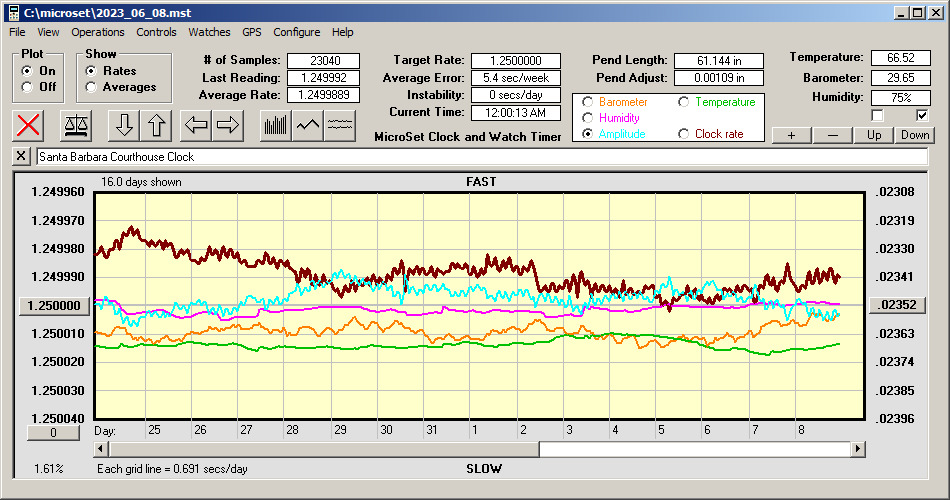Select the wavy lines smoothing icon
The width and height of the screenshot is (950, 500).
pos(340,125)
